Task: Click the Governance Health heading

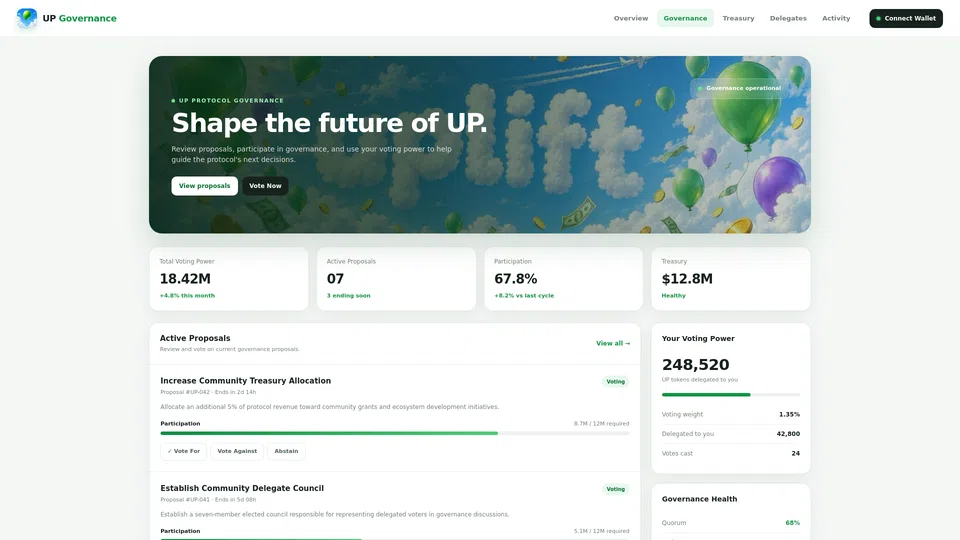Action: pyautogui.click(x=699, y=499)
